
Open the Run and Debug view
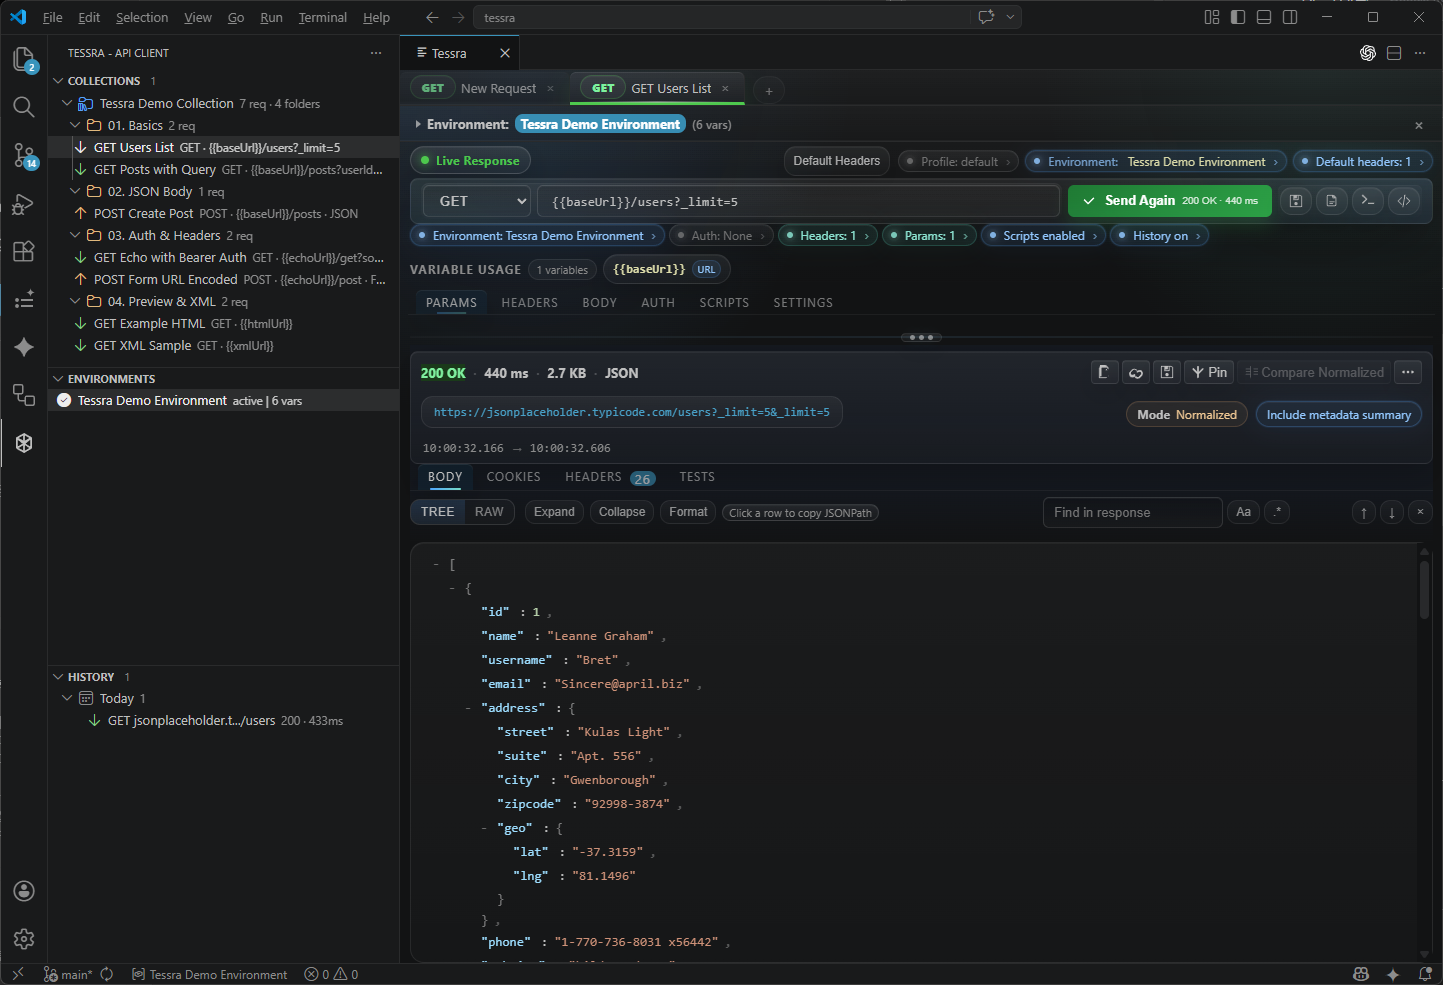(24, 204)
